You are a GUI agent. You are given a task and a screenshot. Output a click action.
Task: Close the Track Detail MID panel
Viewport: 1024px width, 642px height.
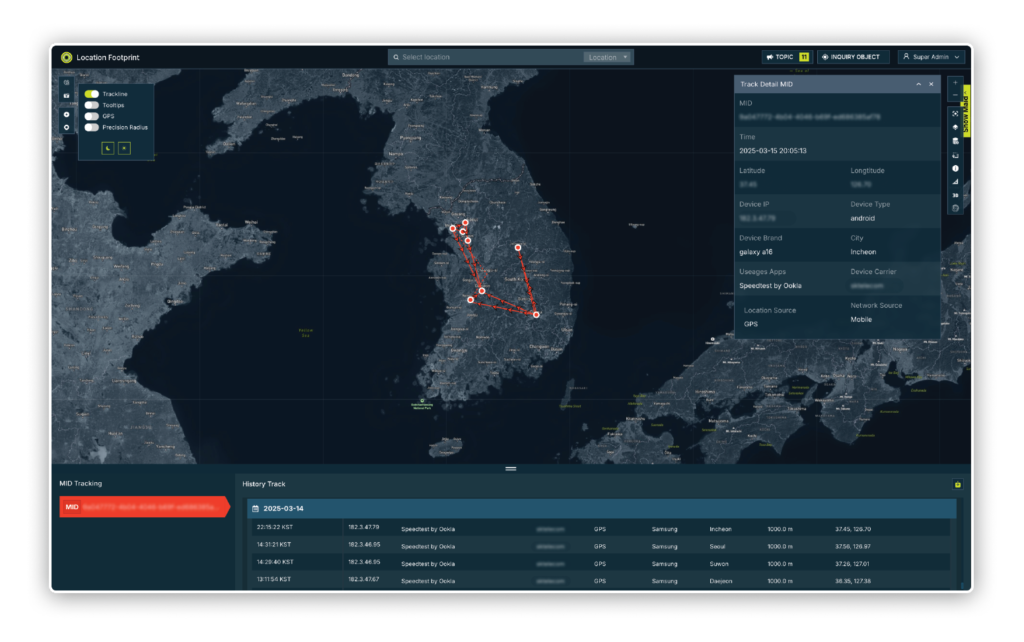931,85
